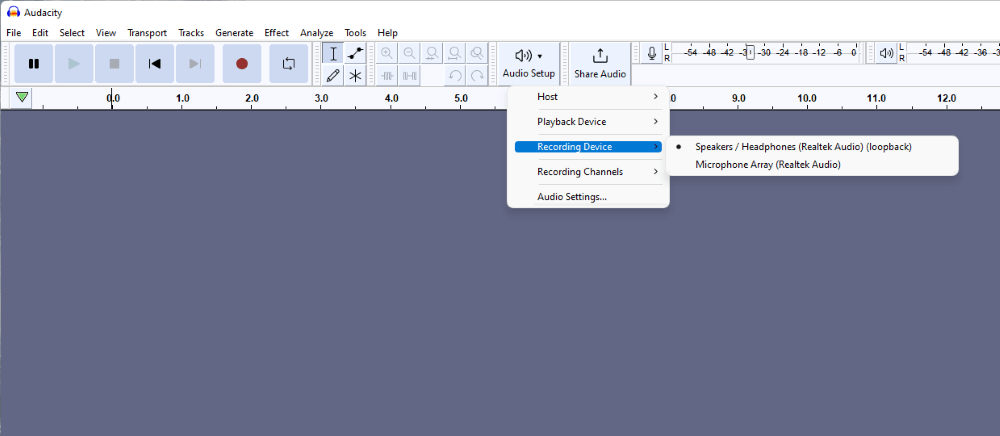Adjust the recording level slider handle
This screenshot has height=436, width=1000.
tap(750, 53)
